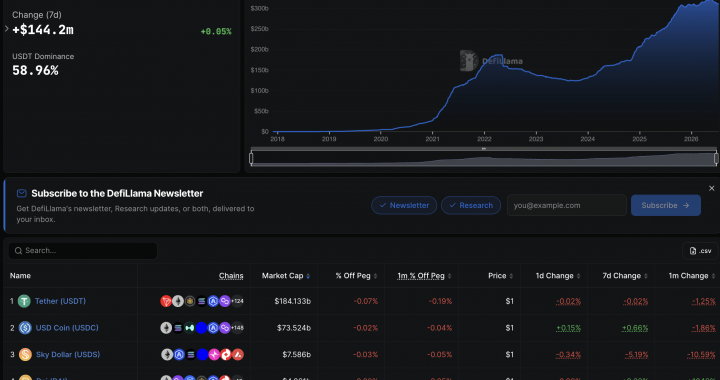The image size is (720, 380).
Task: Click Tether market cap value $184.133b
Action: [292, 301]
